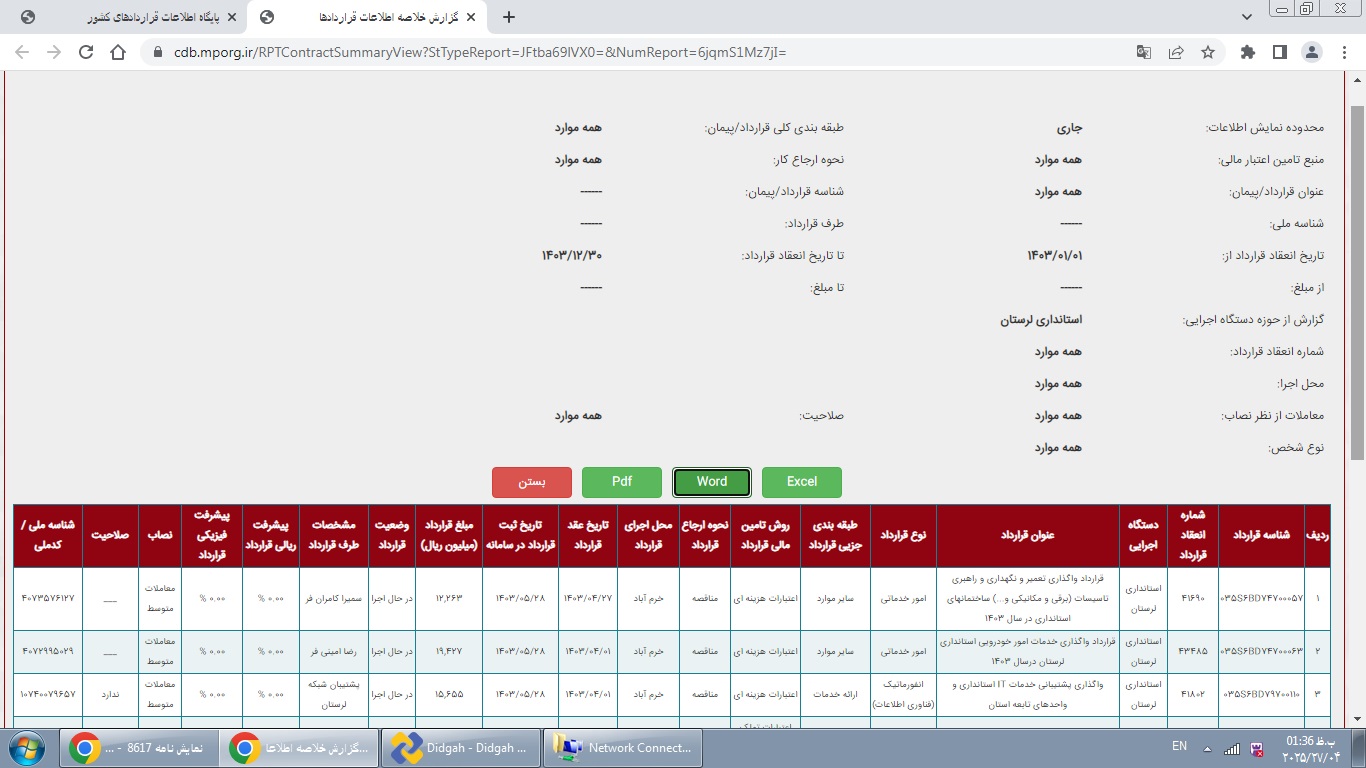Click the انفورماتیک (فناوری اطلاعات) contract type cell

coord(903,693)
